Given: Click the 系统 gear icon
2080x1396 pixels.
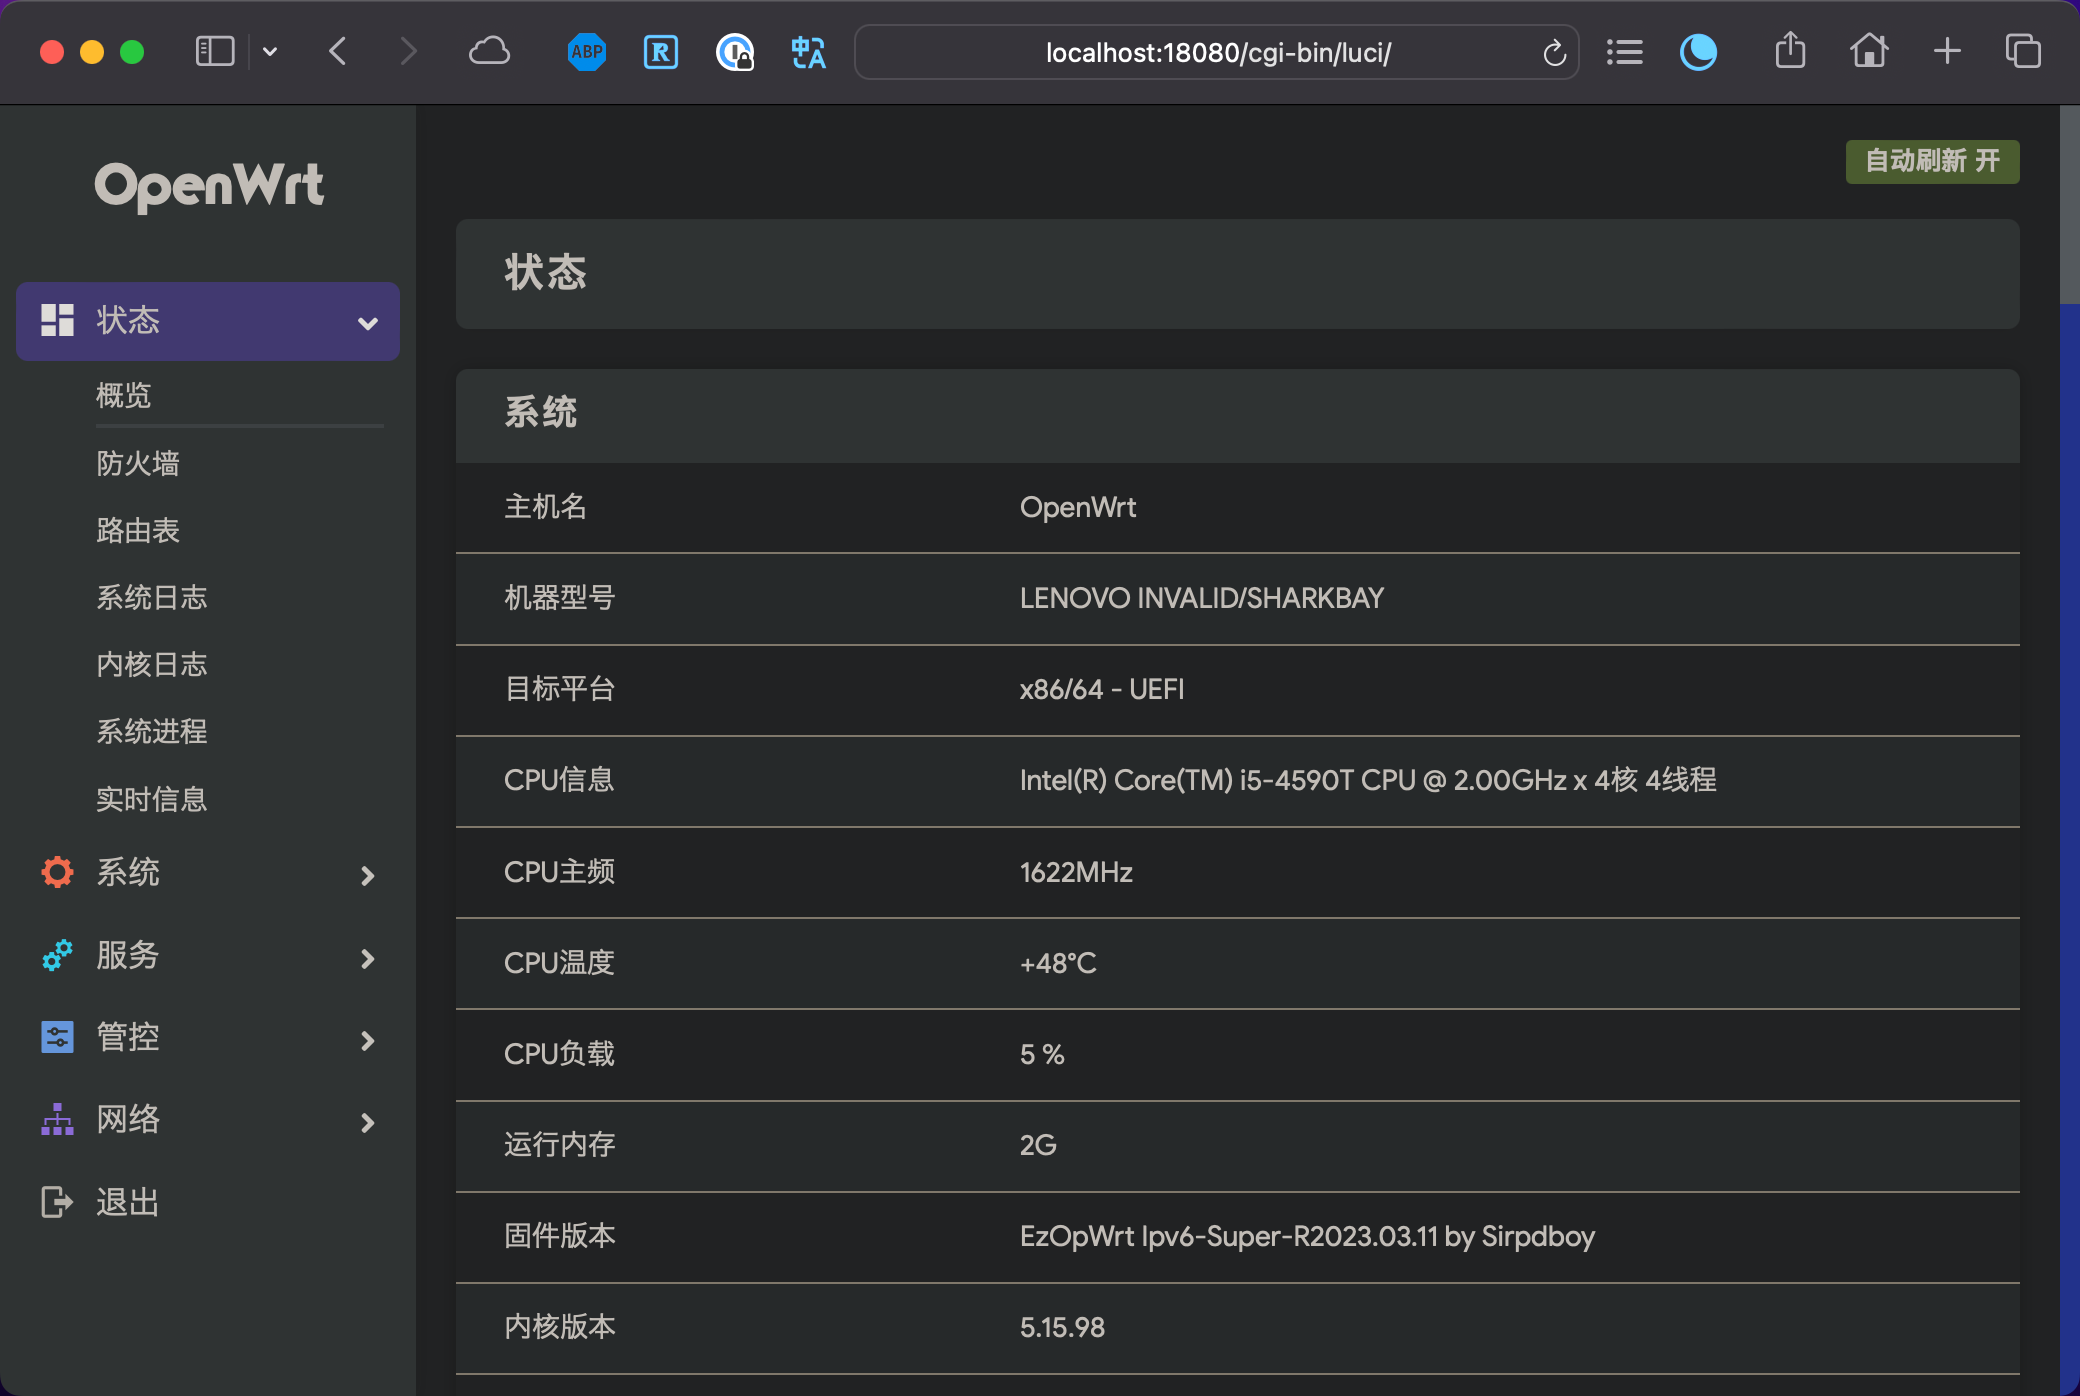Looking at the screenshot, I should (x=57, y=872).
